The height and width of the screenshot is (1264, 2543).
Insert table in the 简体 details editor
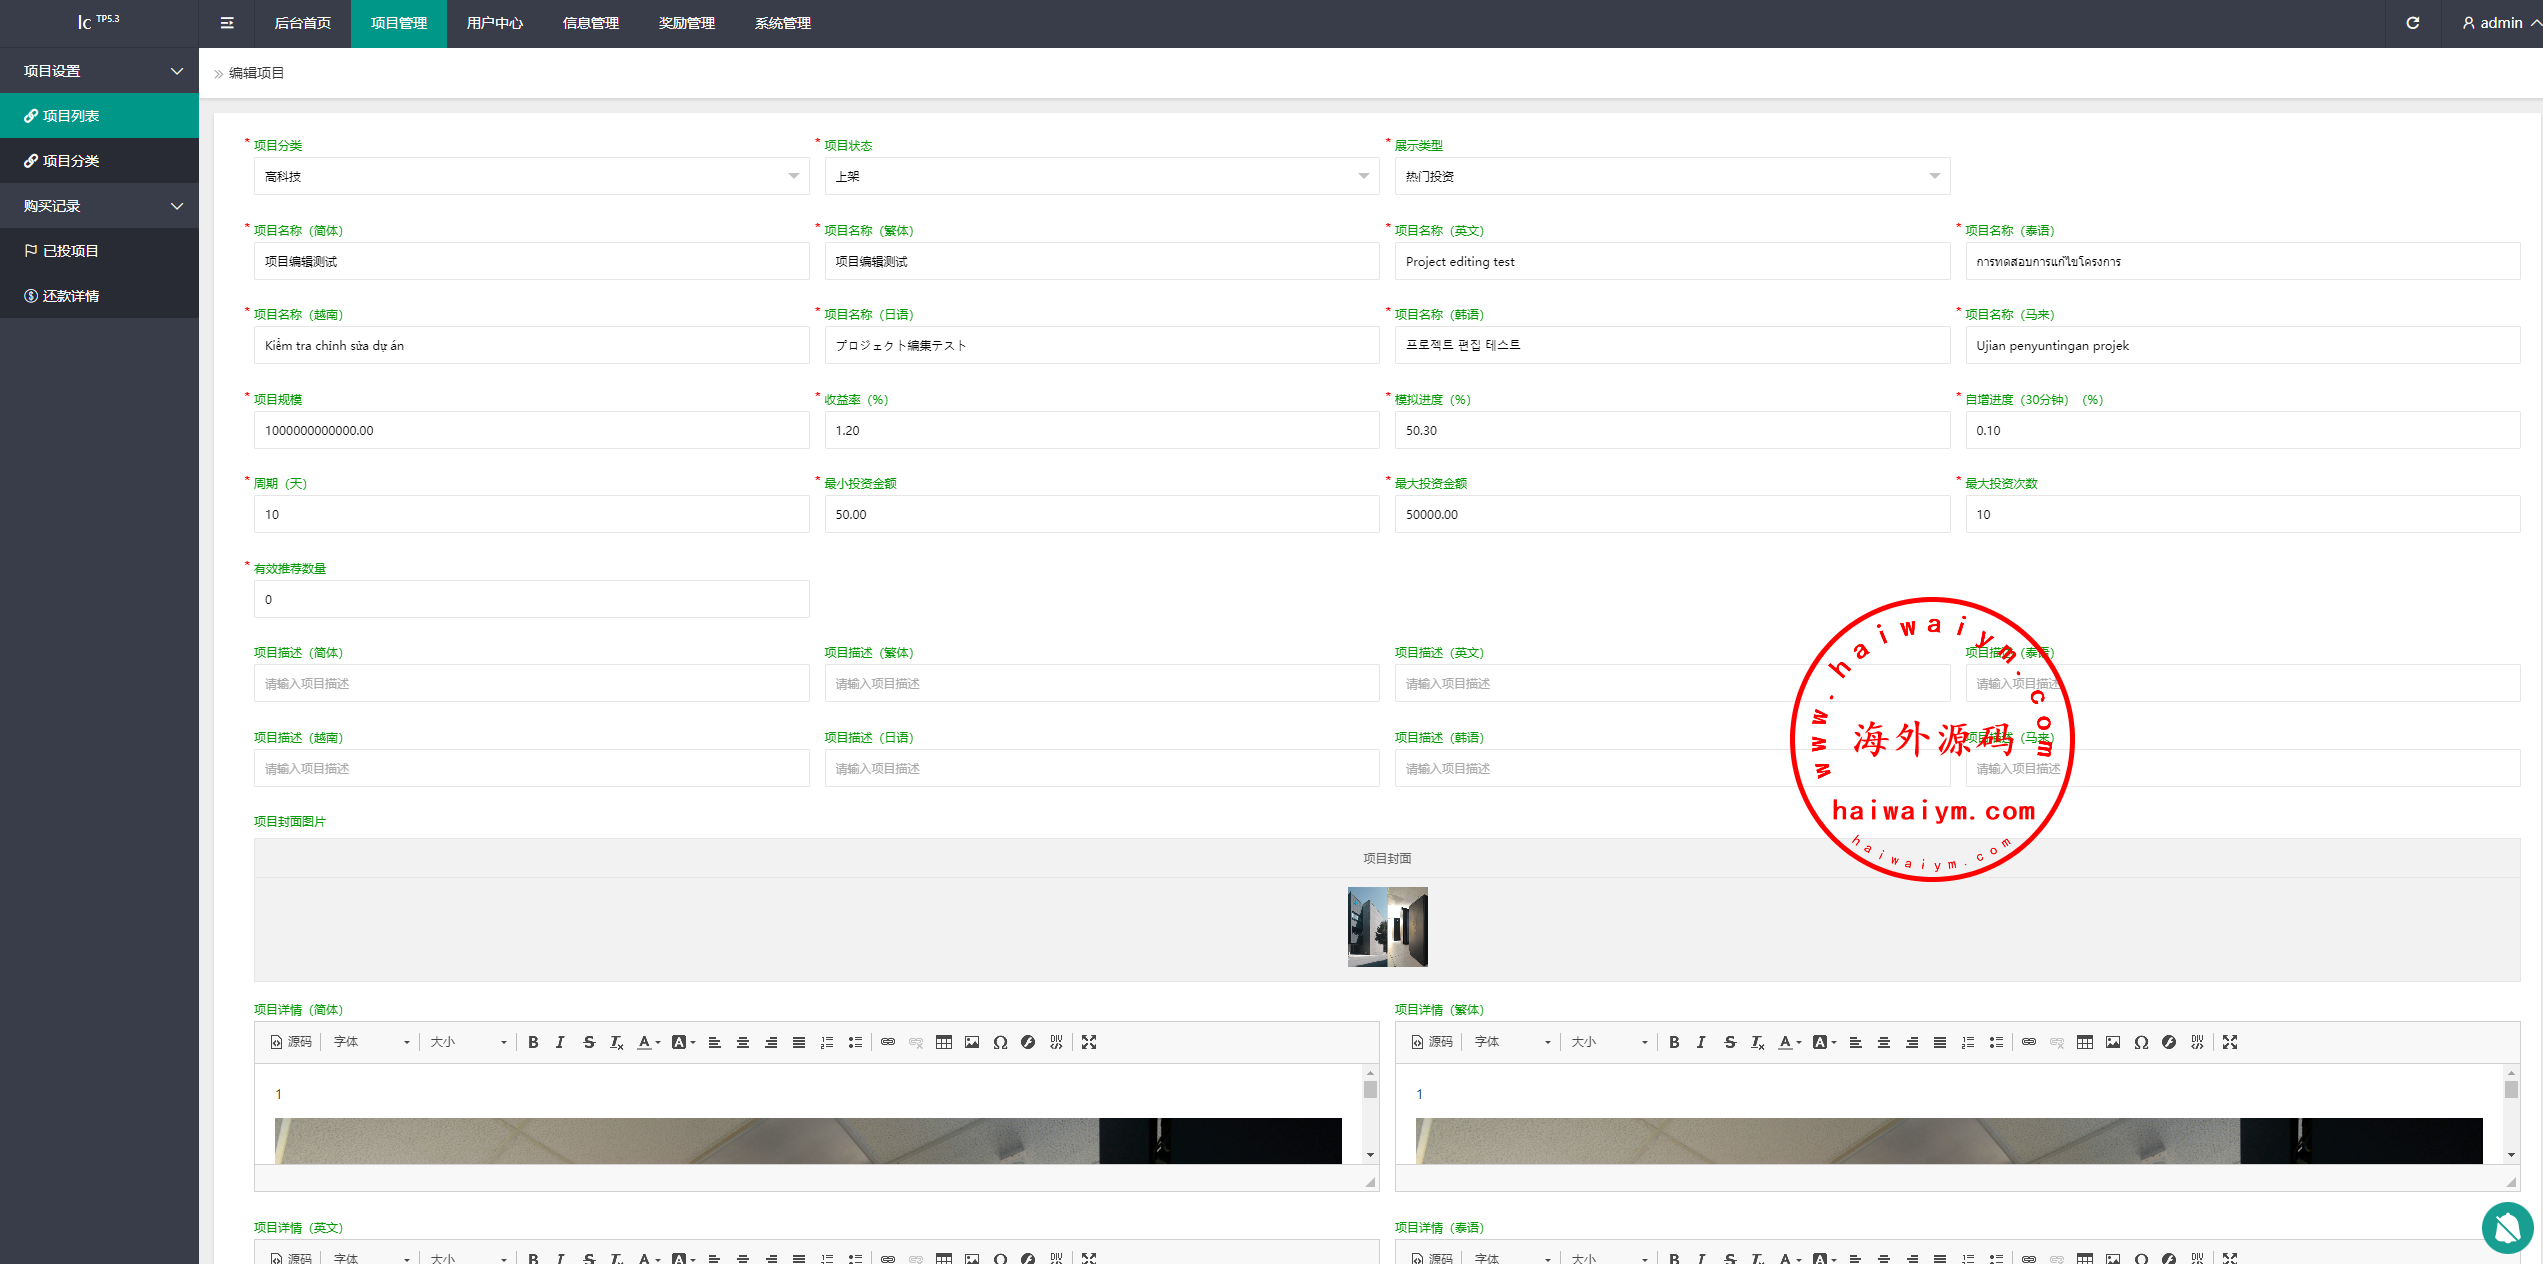tap(943, 1042)
